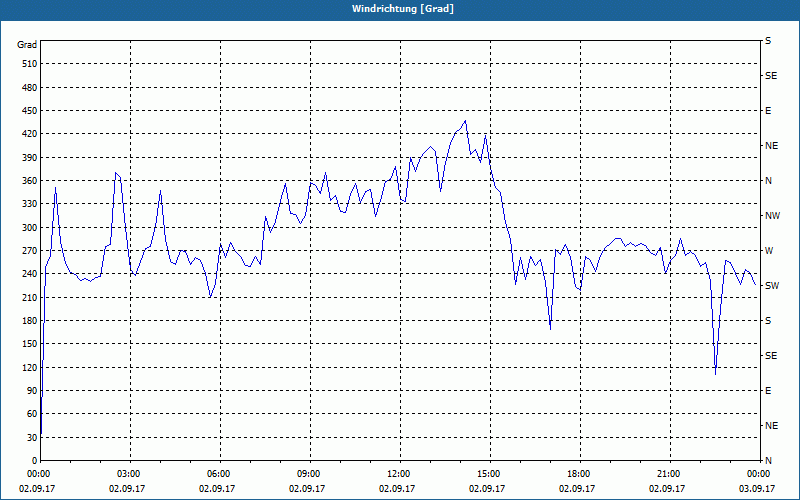Click the 180 value on the left axis

[30, 321]
